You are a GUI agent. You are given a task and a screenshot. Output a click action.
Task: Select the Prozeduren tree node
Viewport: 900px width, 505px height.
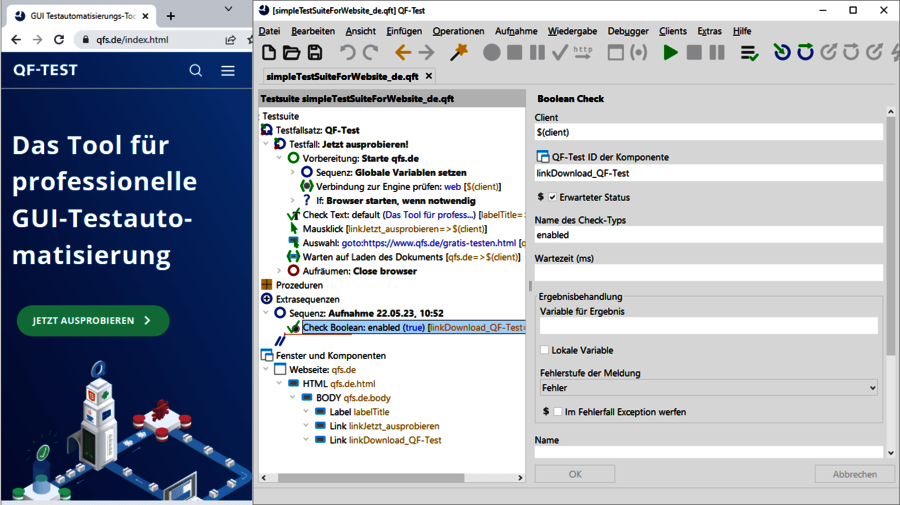click(299, 285)
